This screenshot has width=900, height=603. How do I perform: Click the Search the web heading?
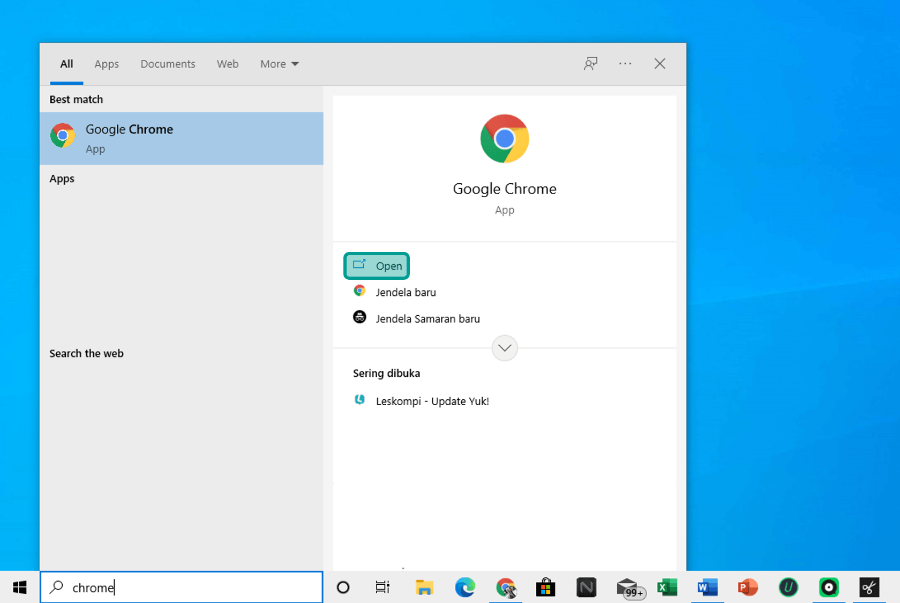(x=87, y=353)
